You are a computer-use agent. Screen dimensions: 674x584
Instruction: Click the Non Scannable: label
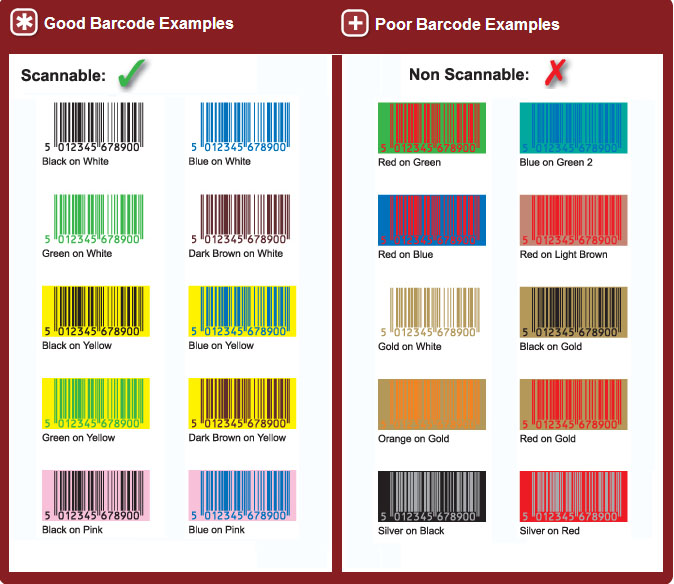469,74
